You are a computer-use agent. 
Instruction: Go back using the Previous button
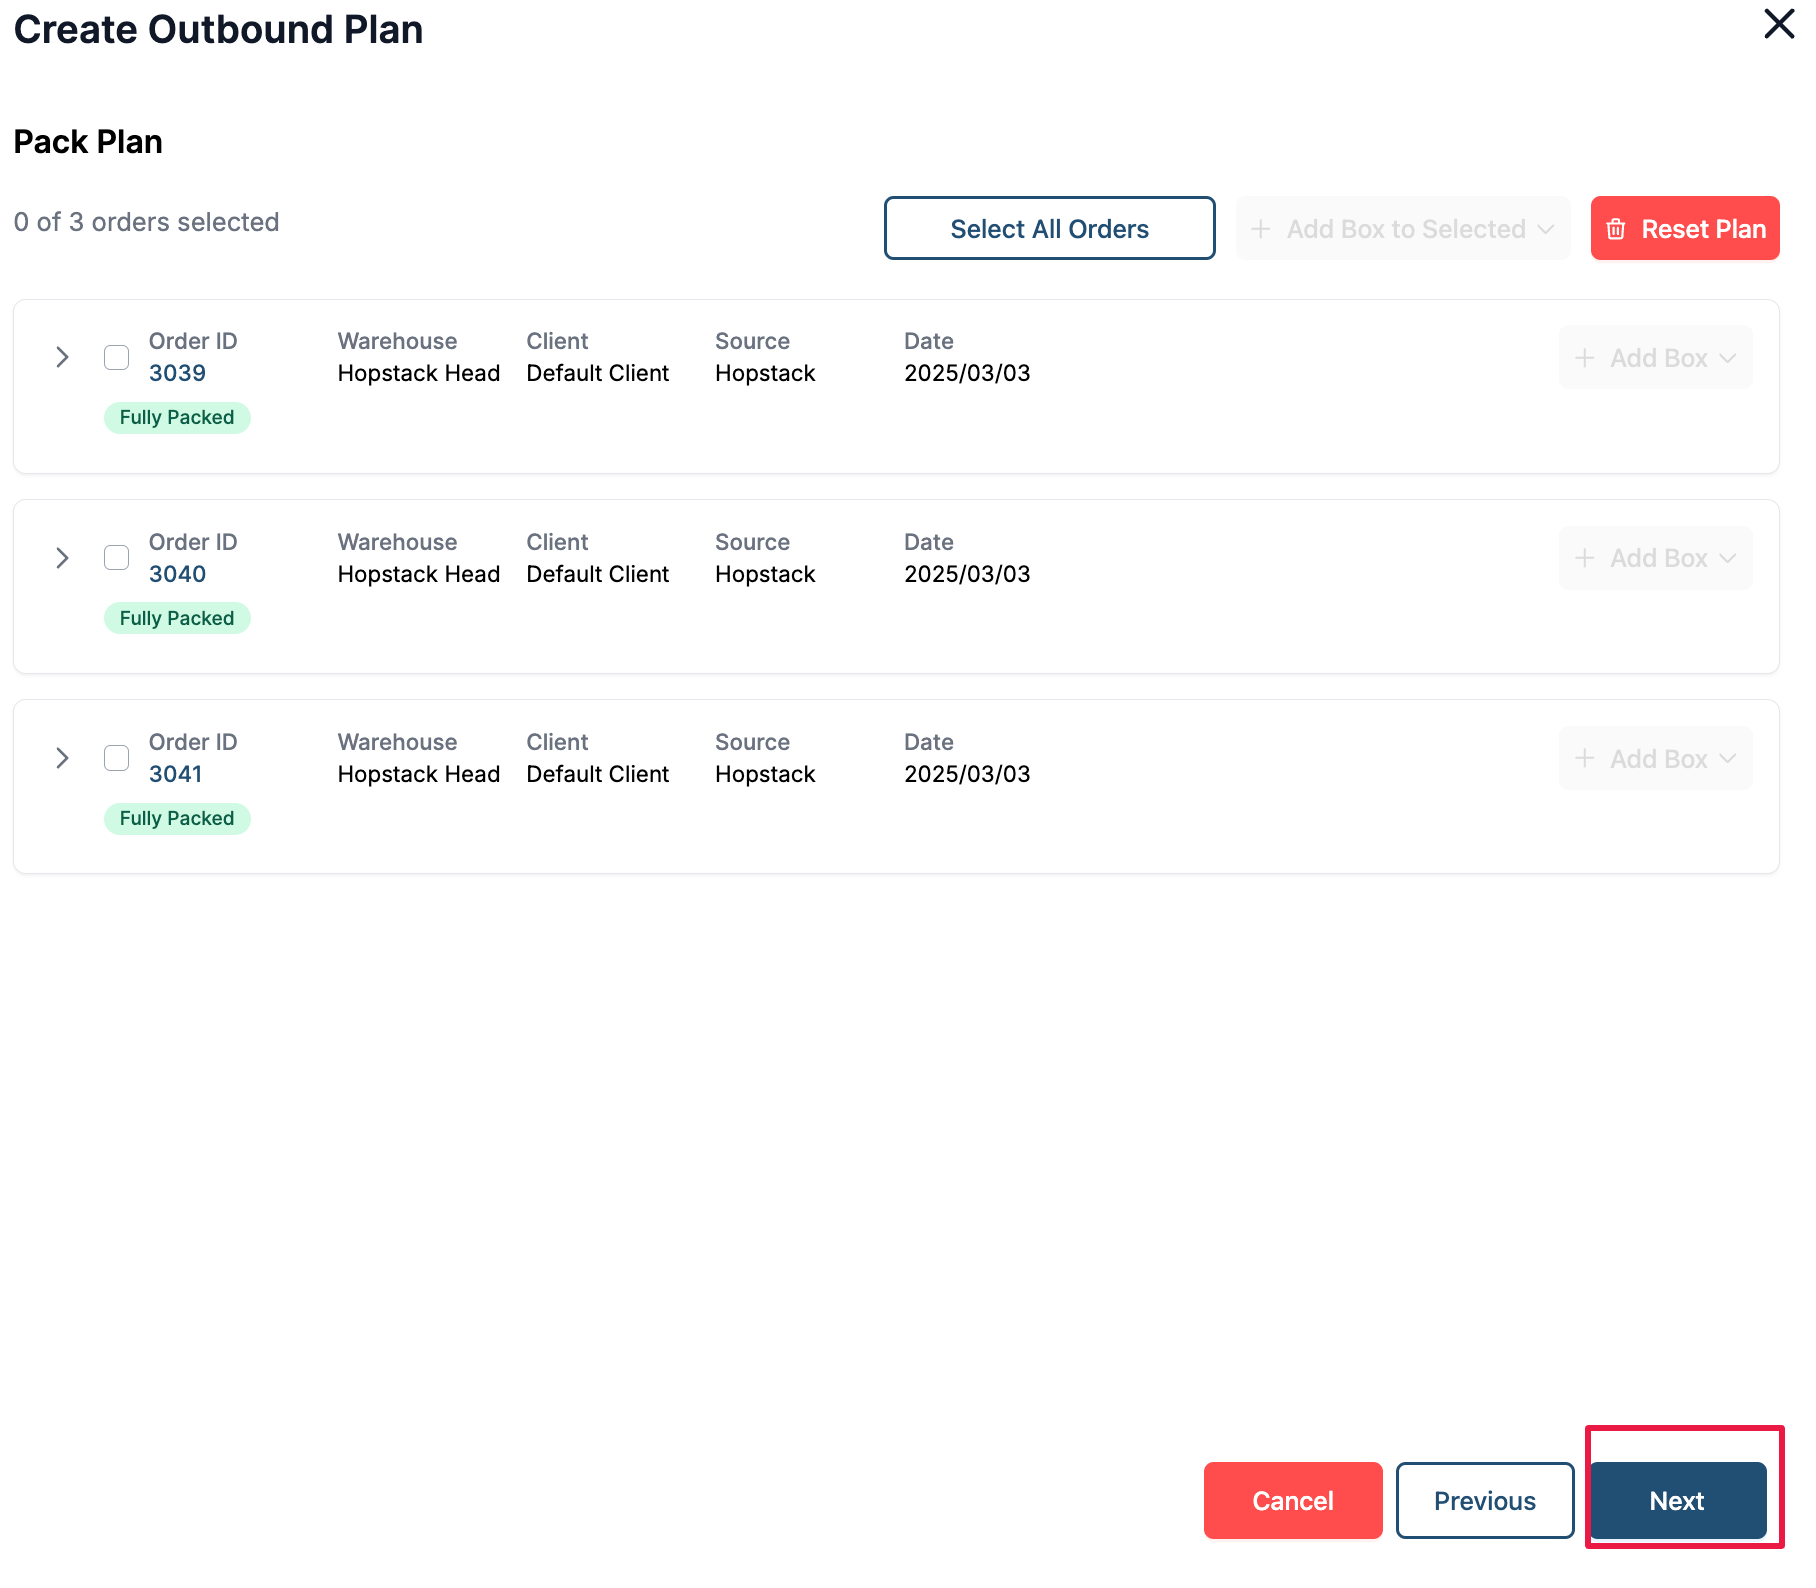(1484, 1500)
